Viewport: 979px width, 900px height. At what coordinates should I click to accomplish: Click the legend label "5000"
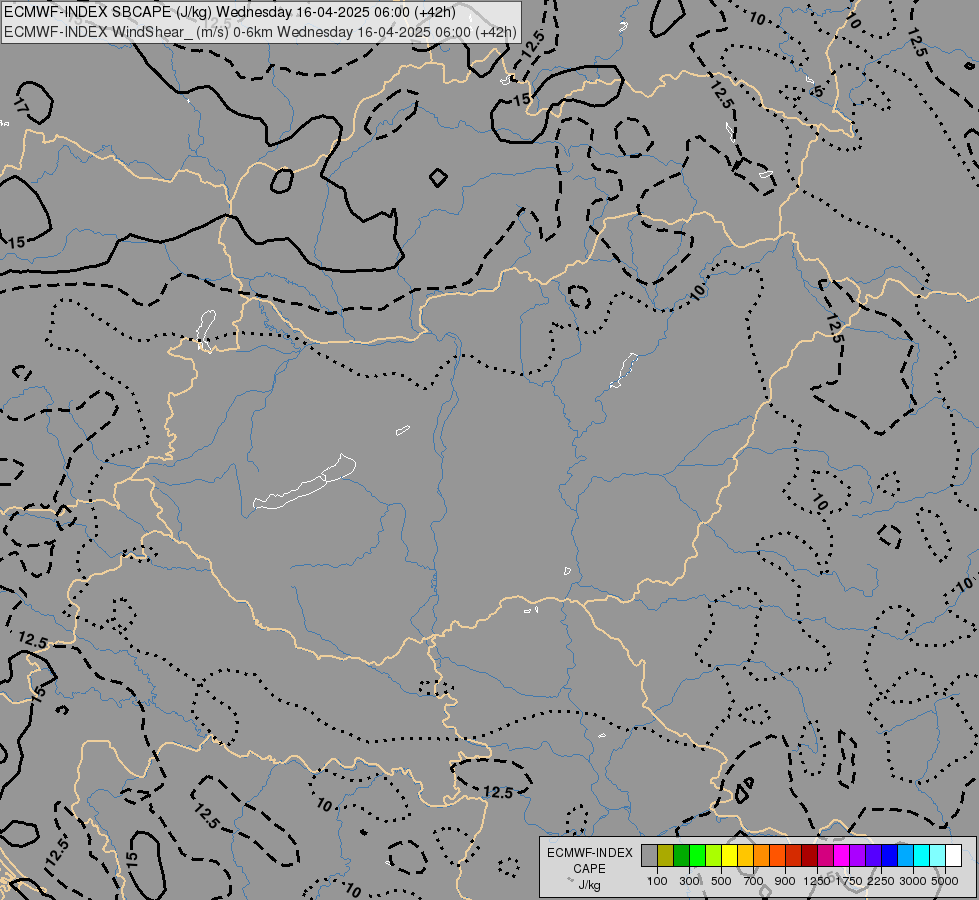tap(945, 881)
